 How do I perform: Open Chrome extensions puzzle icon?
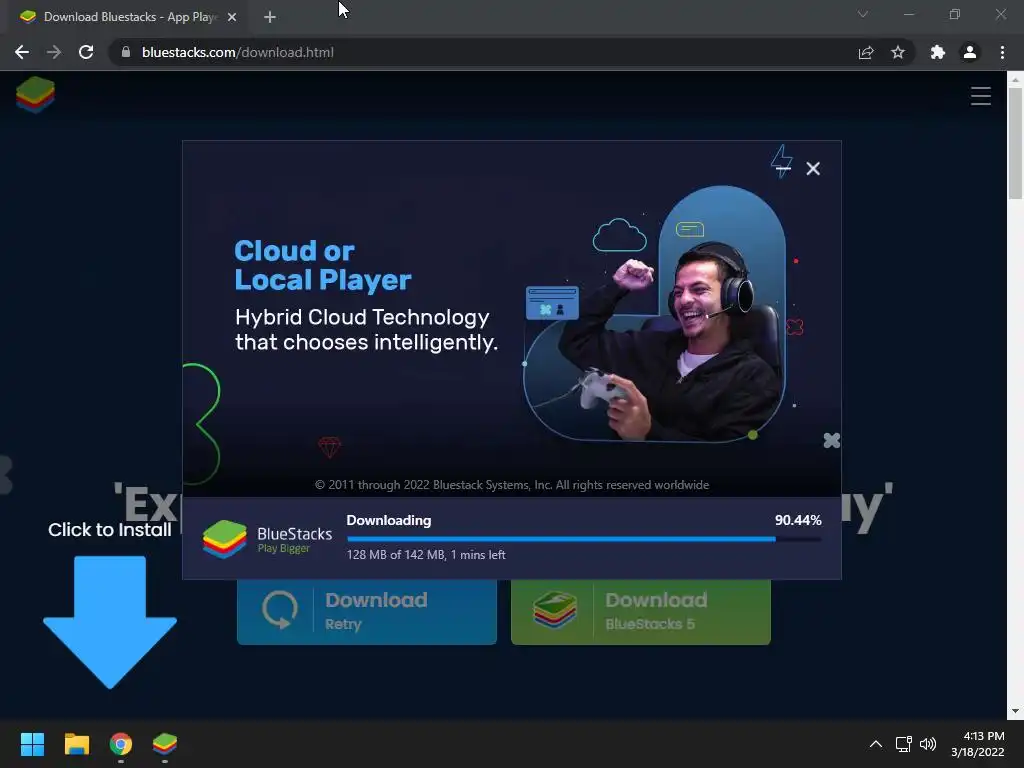(x=938, y=52)
